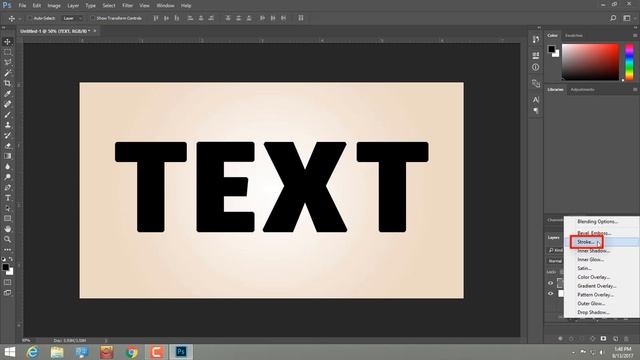This screenshot has width=640, height=360.
Task: Open the History panel icon
Action: (536, 40)
